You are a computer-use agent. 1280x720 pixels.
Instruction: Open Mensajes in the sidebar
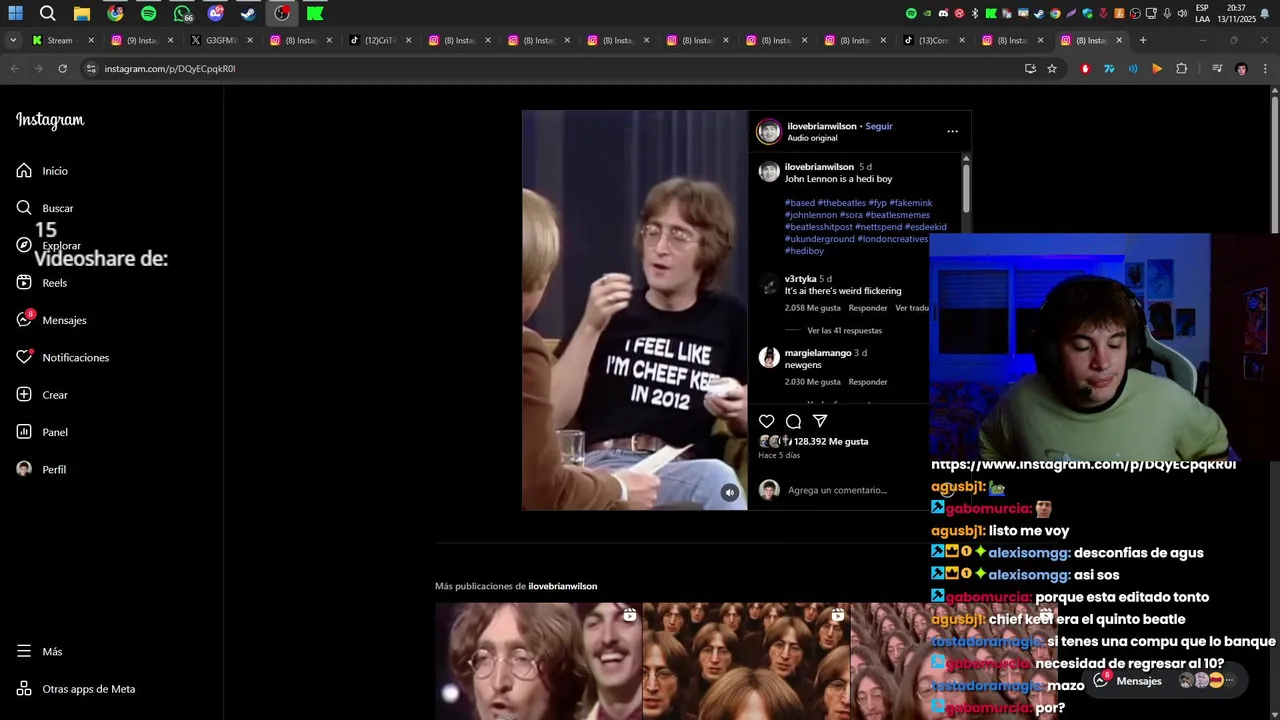point(51,320)
